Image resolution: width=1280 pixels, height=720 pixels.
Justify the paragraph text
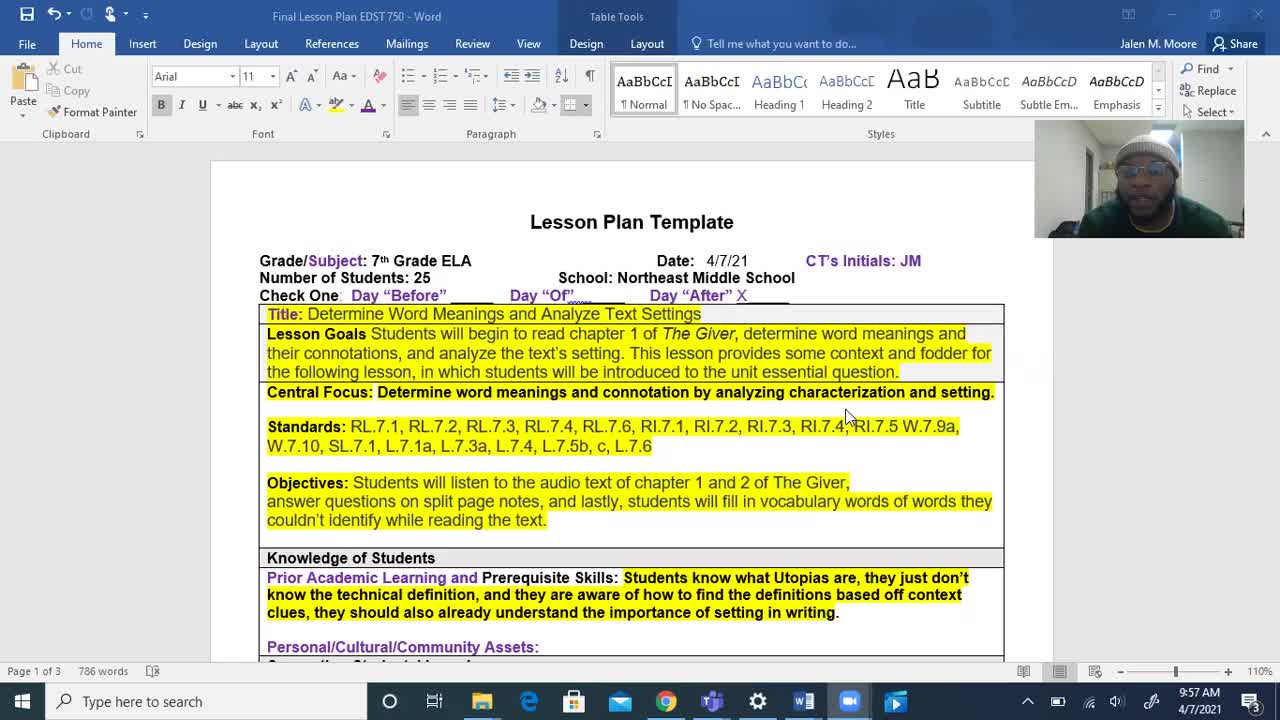click(470, 105)
